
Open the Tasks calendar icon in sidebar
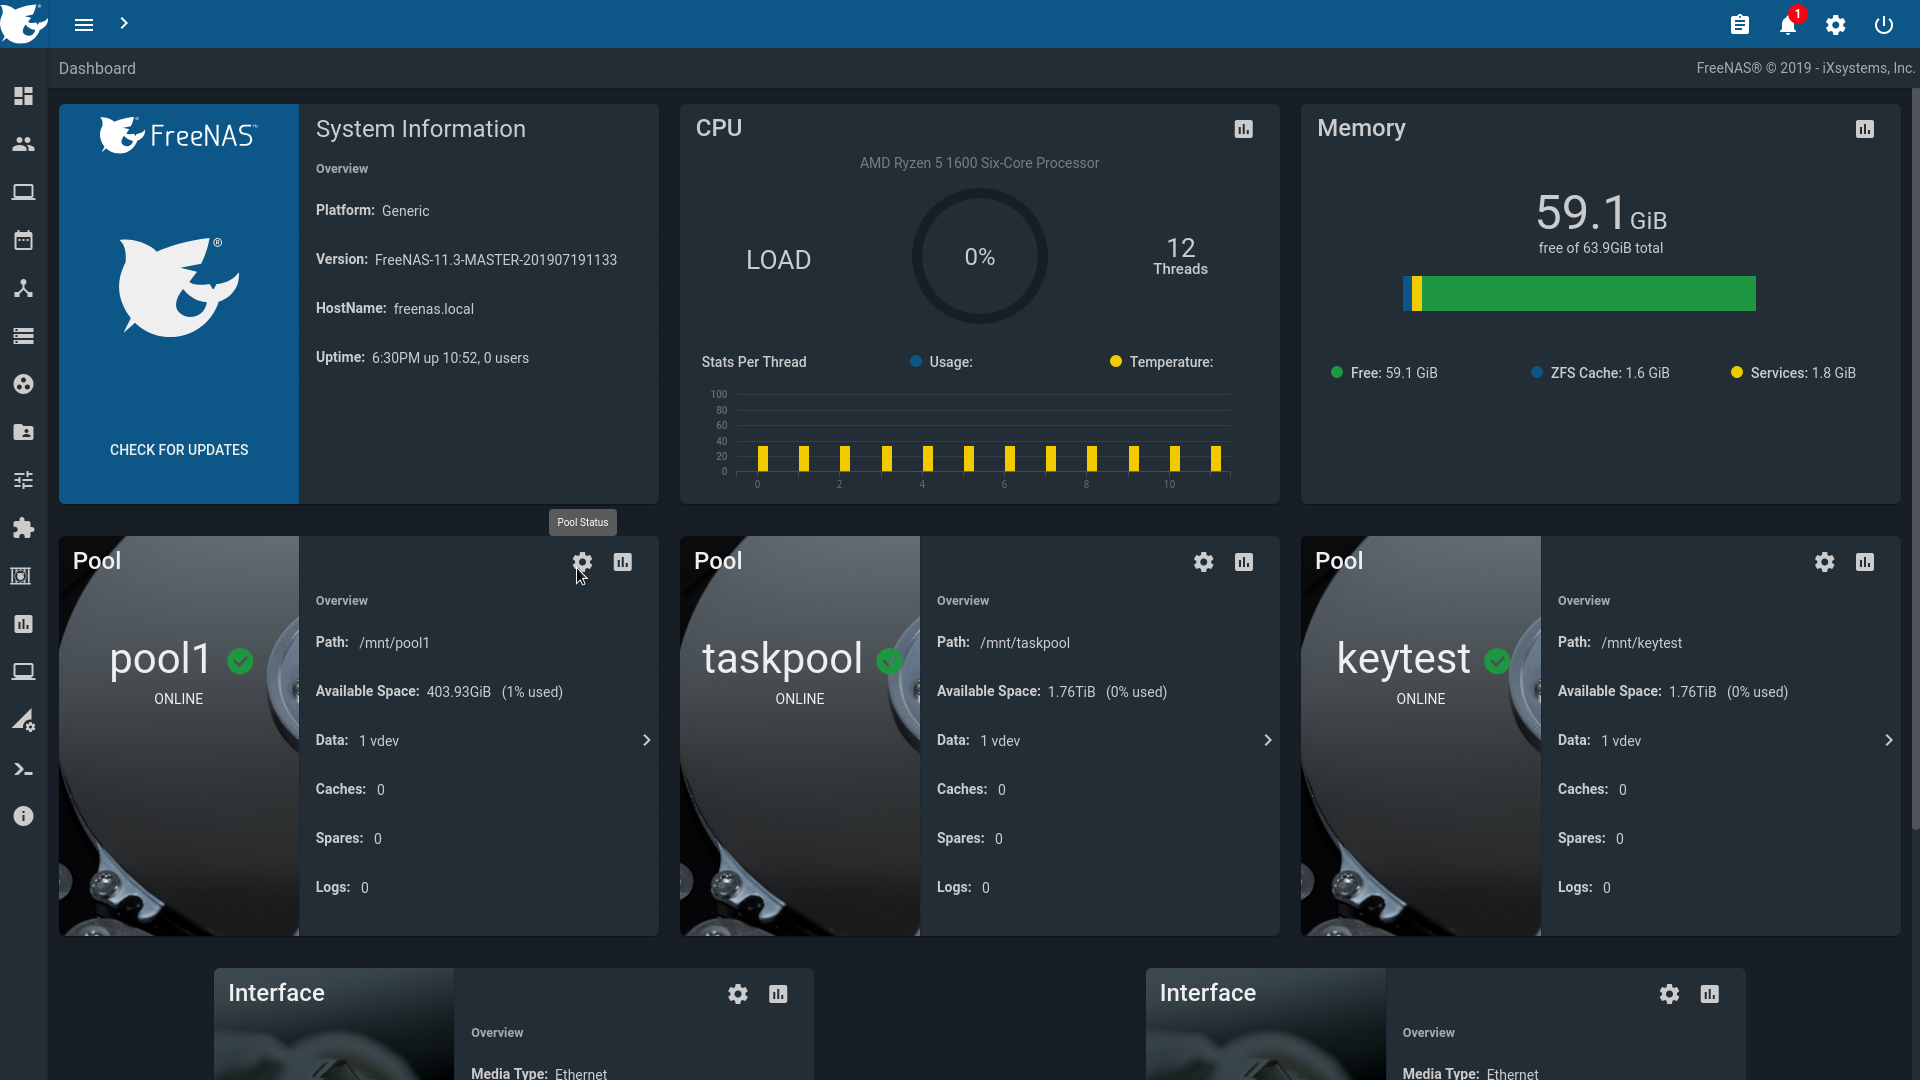click(24, 240)
